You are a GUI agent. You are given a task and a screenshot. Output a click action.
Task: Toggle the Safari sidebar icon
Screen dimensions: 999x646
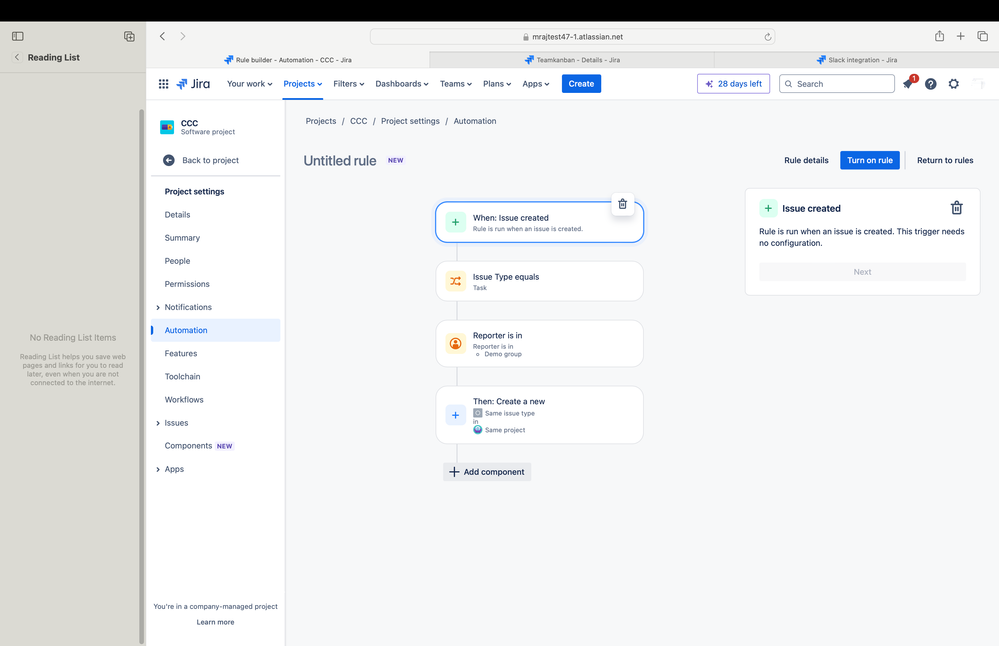[x=18, y=36]
